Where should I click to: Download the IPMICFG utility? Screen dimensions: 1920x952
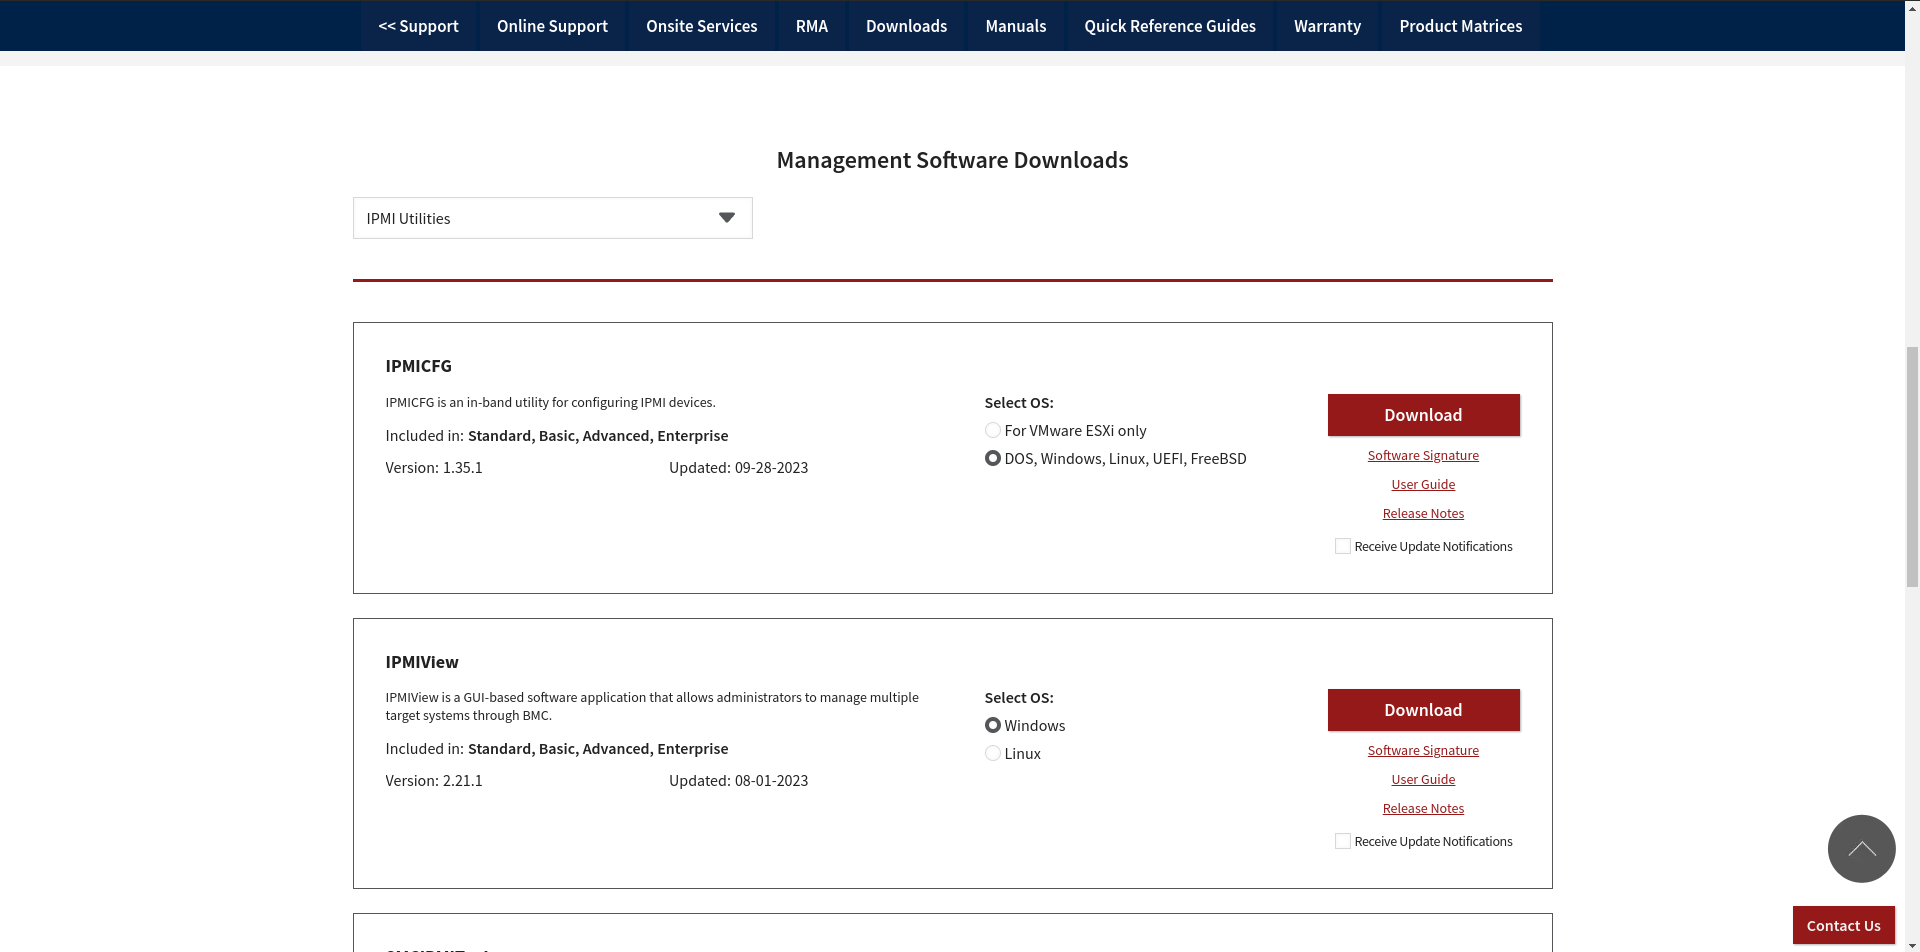tap(1423, 415)
